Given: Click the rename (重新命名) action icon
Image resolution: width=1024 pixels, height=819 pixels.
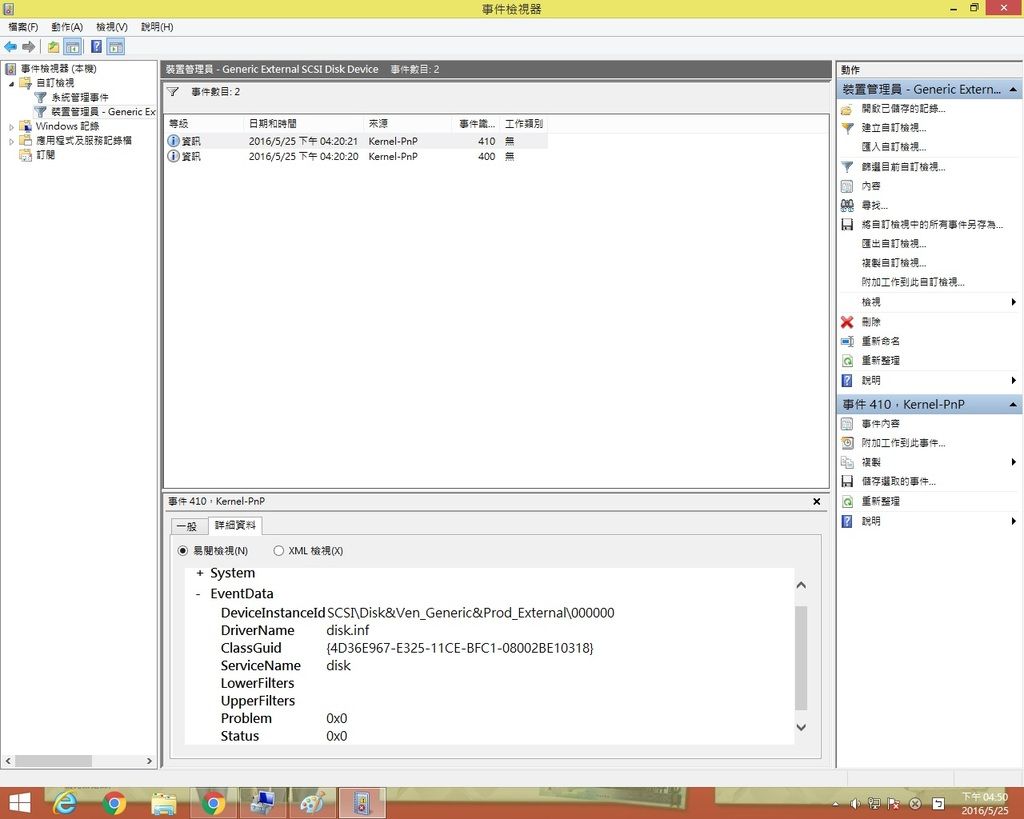Looking at the screenshot, I should 847,341.
